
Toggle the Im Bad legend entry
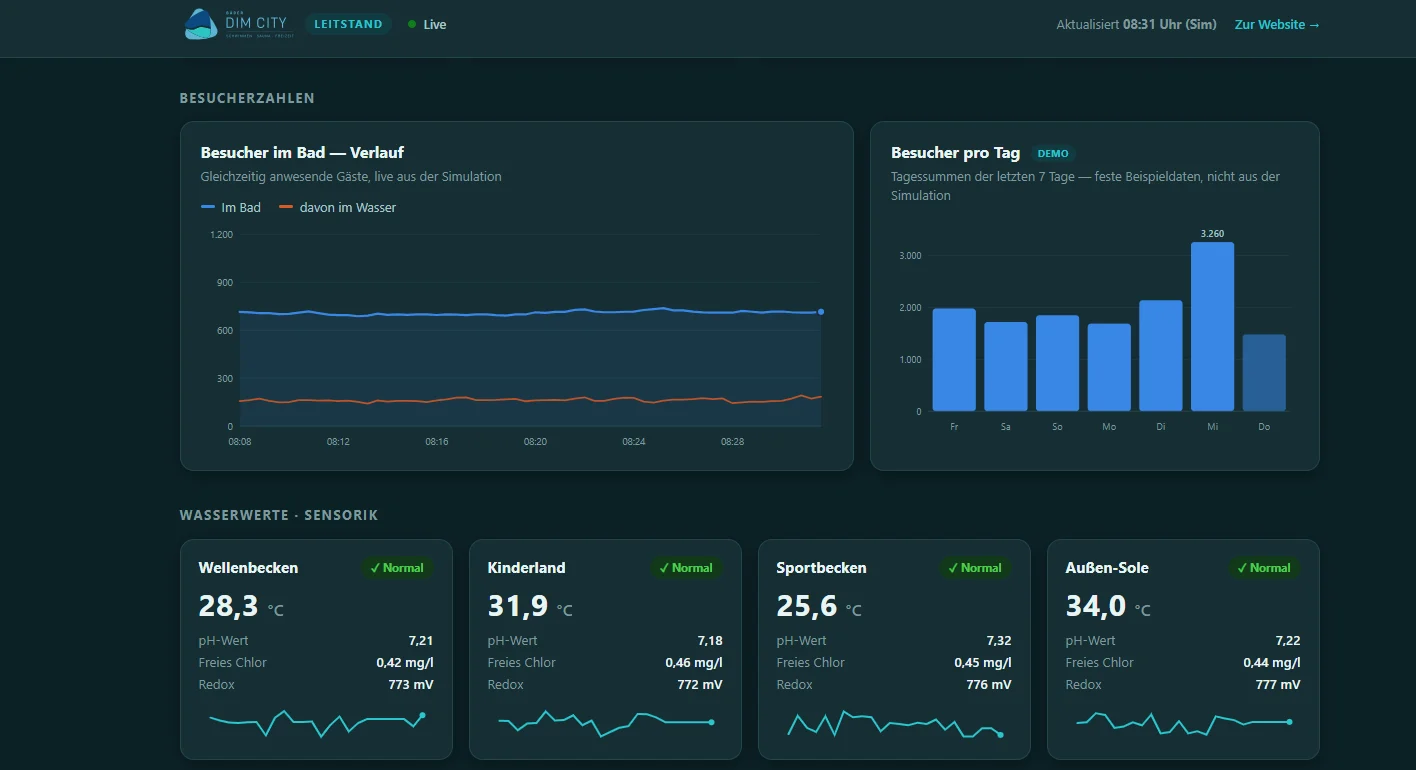231,208
